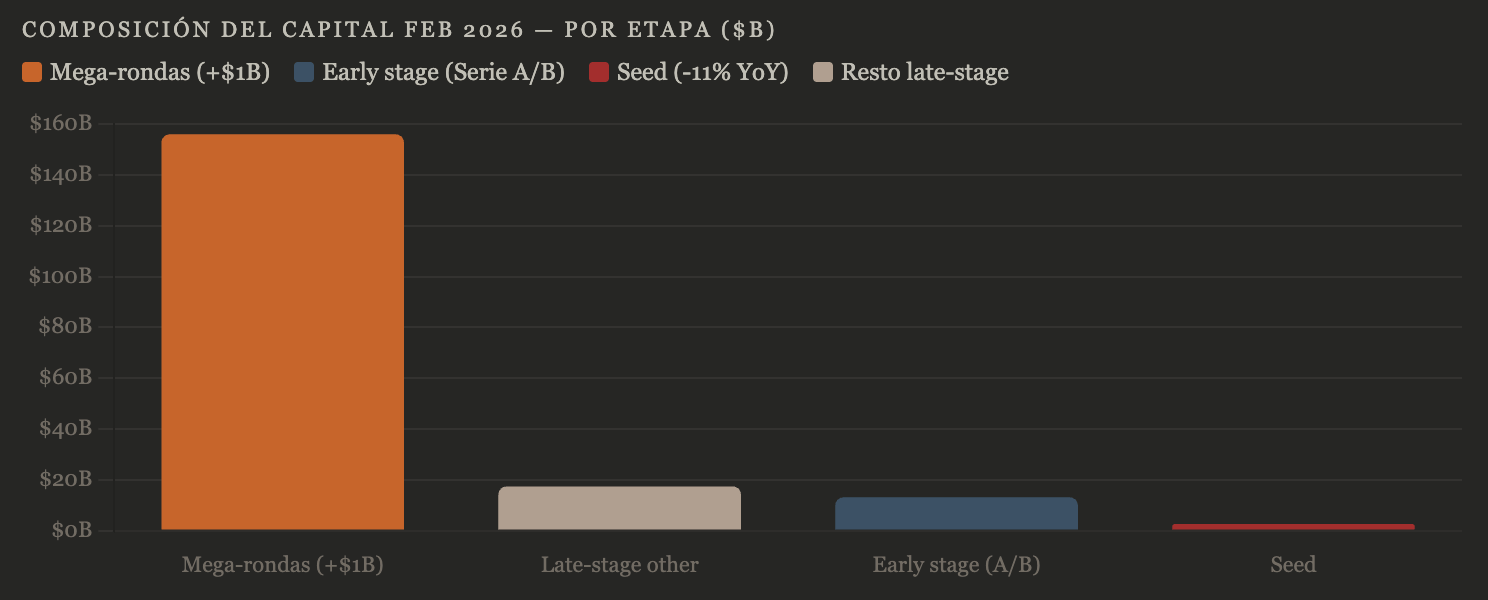Image resolution: width=1488 pixels, height=600 pixels.
Task: Toggle the Early stage (Serie A/B) legend label
Action: pyautogui.click(x=444, y=72)
